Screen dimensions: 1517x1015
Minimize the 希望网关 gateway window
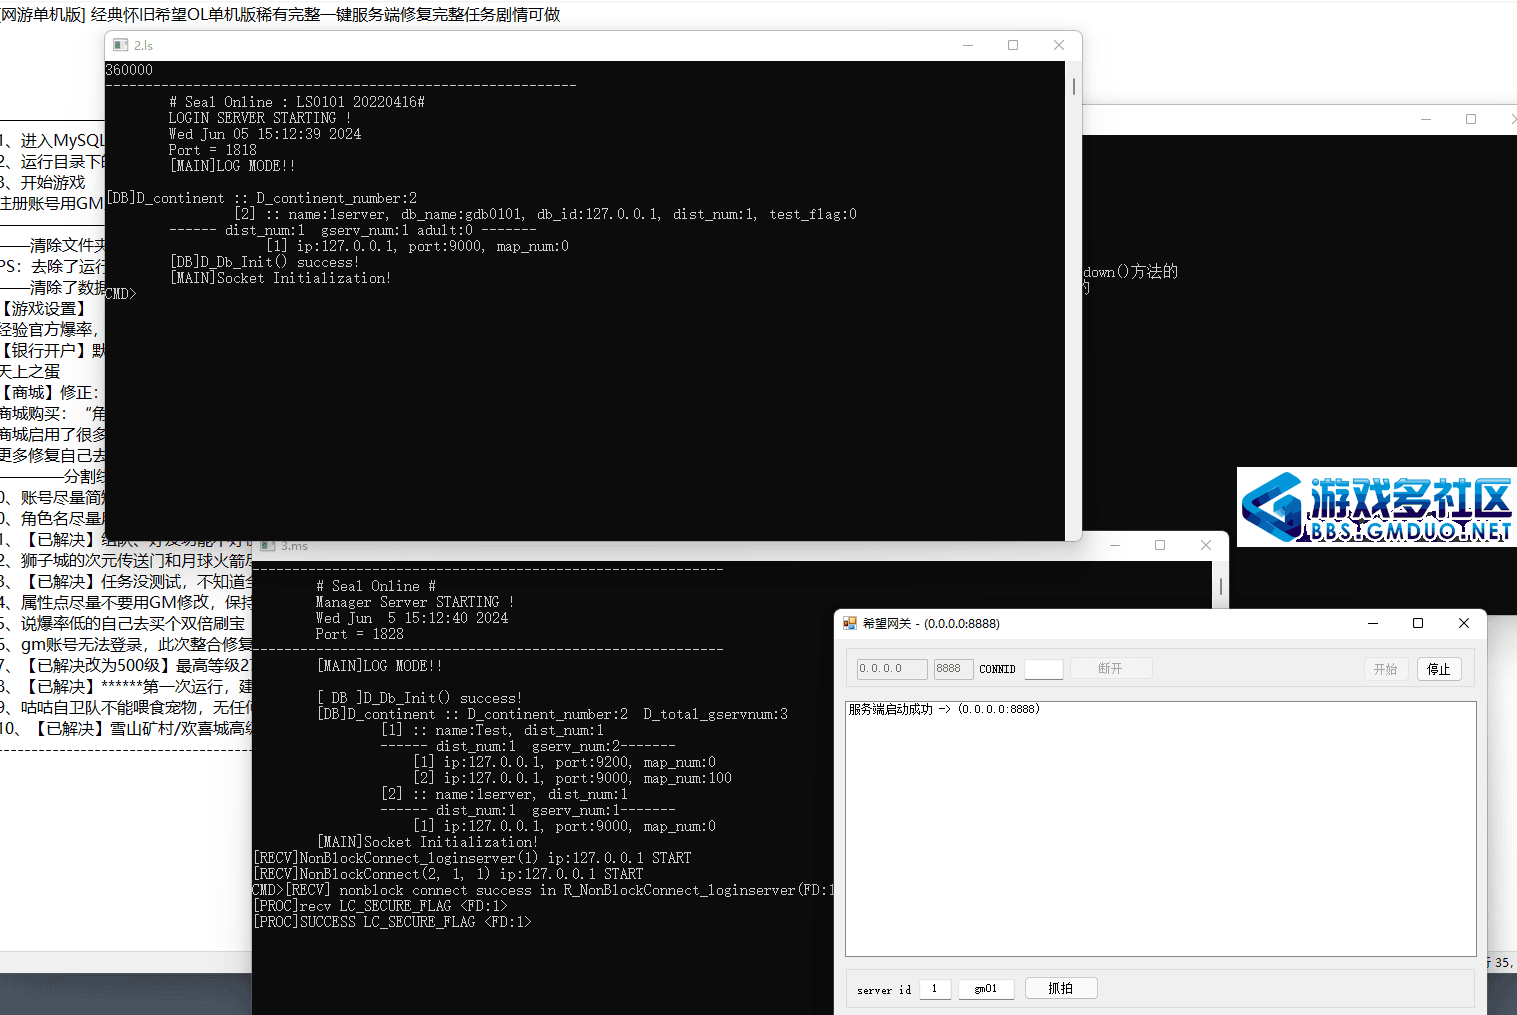pos(1373,623)
